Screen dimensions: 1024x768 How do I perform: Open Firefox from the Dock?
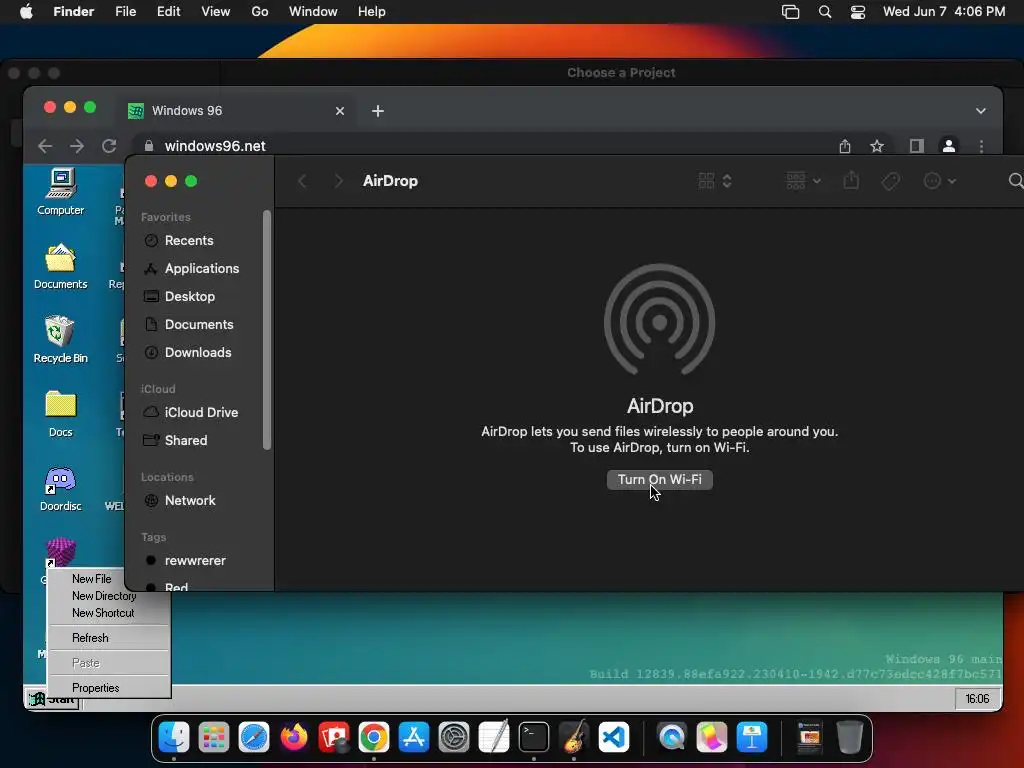pos(294,737)
